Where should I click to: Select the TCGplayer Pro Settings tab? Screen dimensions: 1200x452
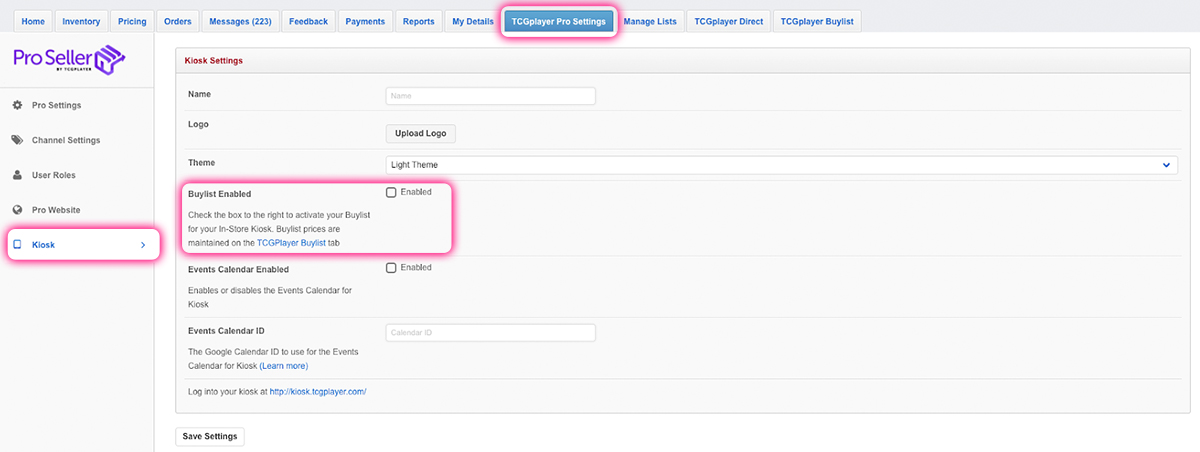559,21
